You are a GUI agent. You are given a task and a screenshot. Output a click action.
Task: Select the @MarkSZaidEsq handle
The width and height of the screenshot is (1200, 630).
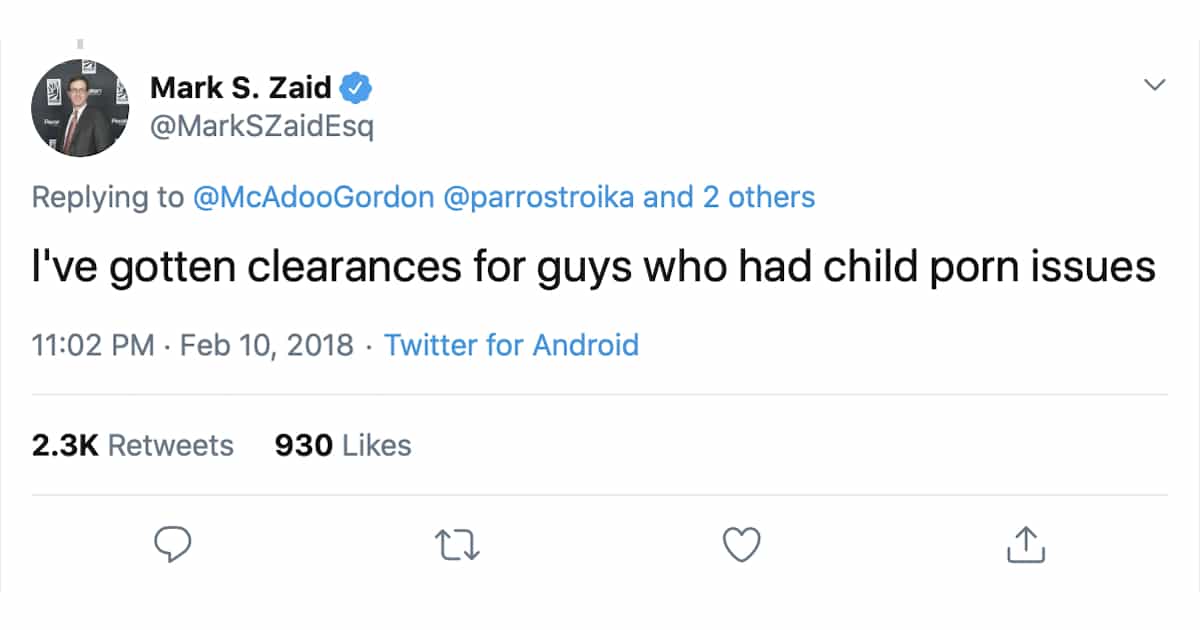point(265,127)
